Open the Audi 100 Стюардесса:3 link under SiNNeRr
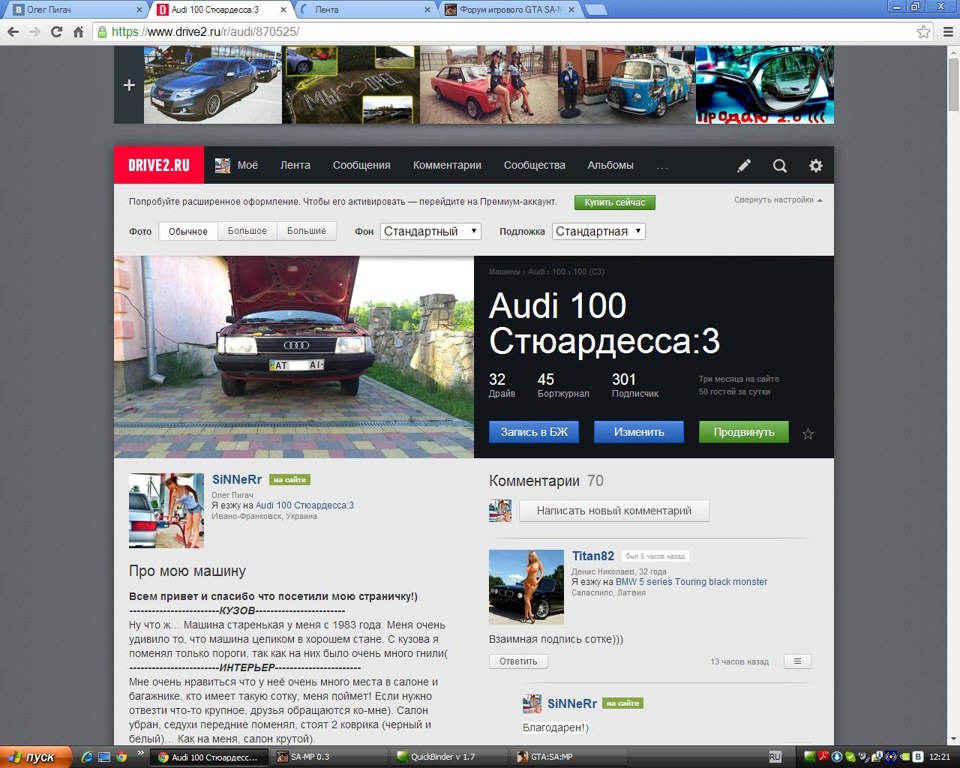The image size is (960, 768). 304,505
